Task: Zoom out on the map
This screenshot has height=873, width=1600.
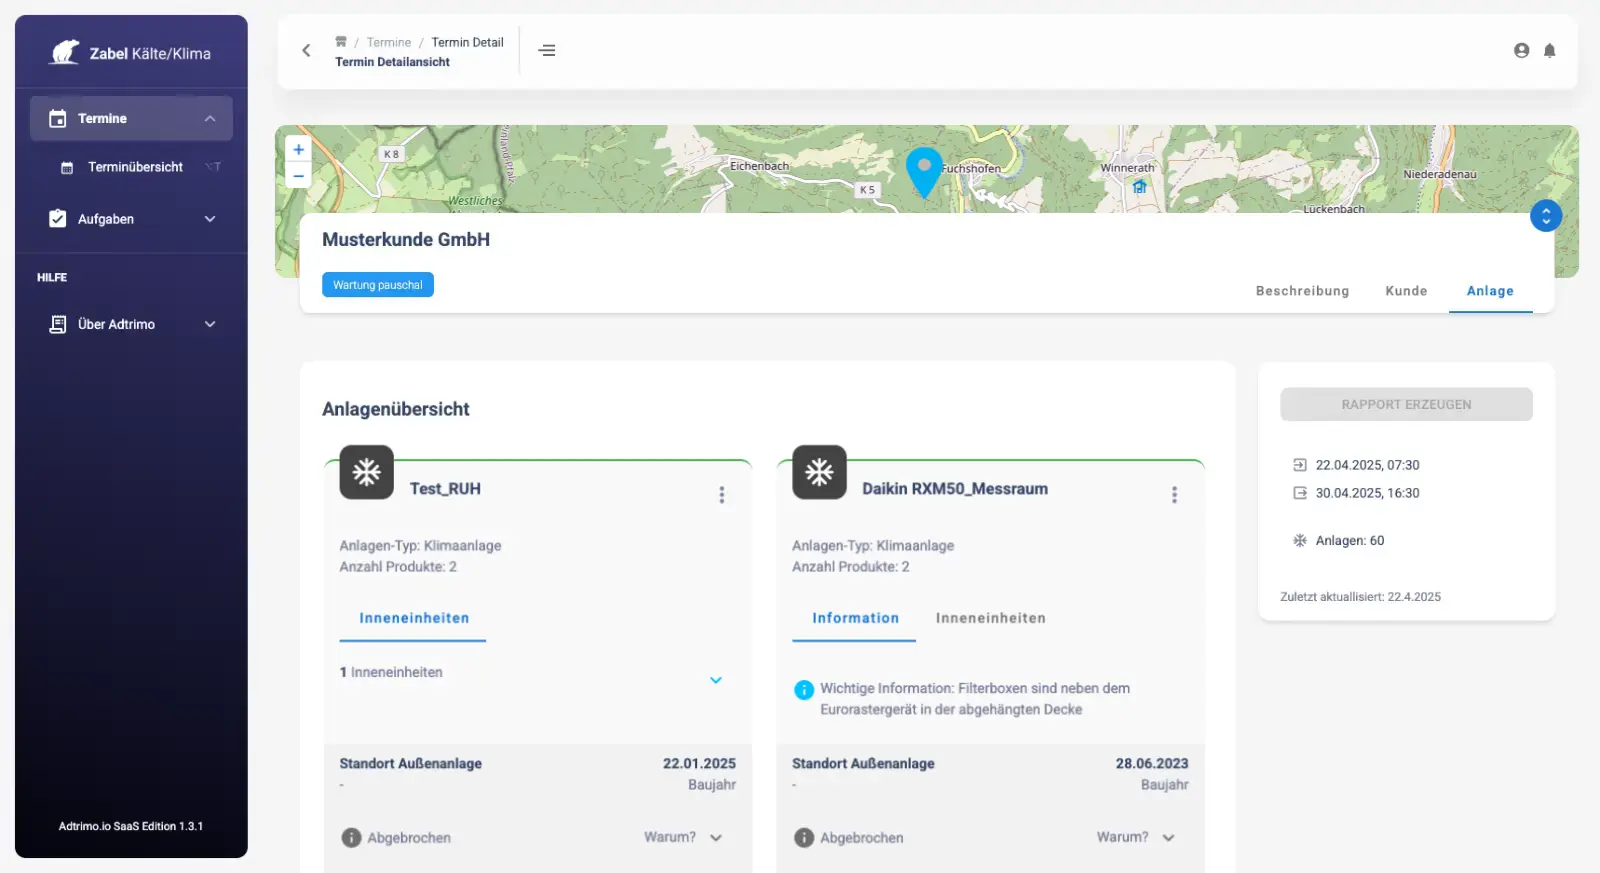Action: tap(298, 175)
